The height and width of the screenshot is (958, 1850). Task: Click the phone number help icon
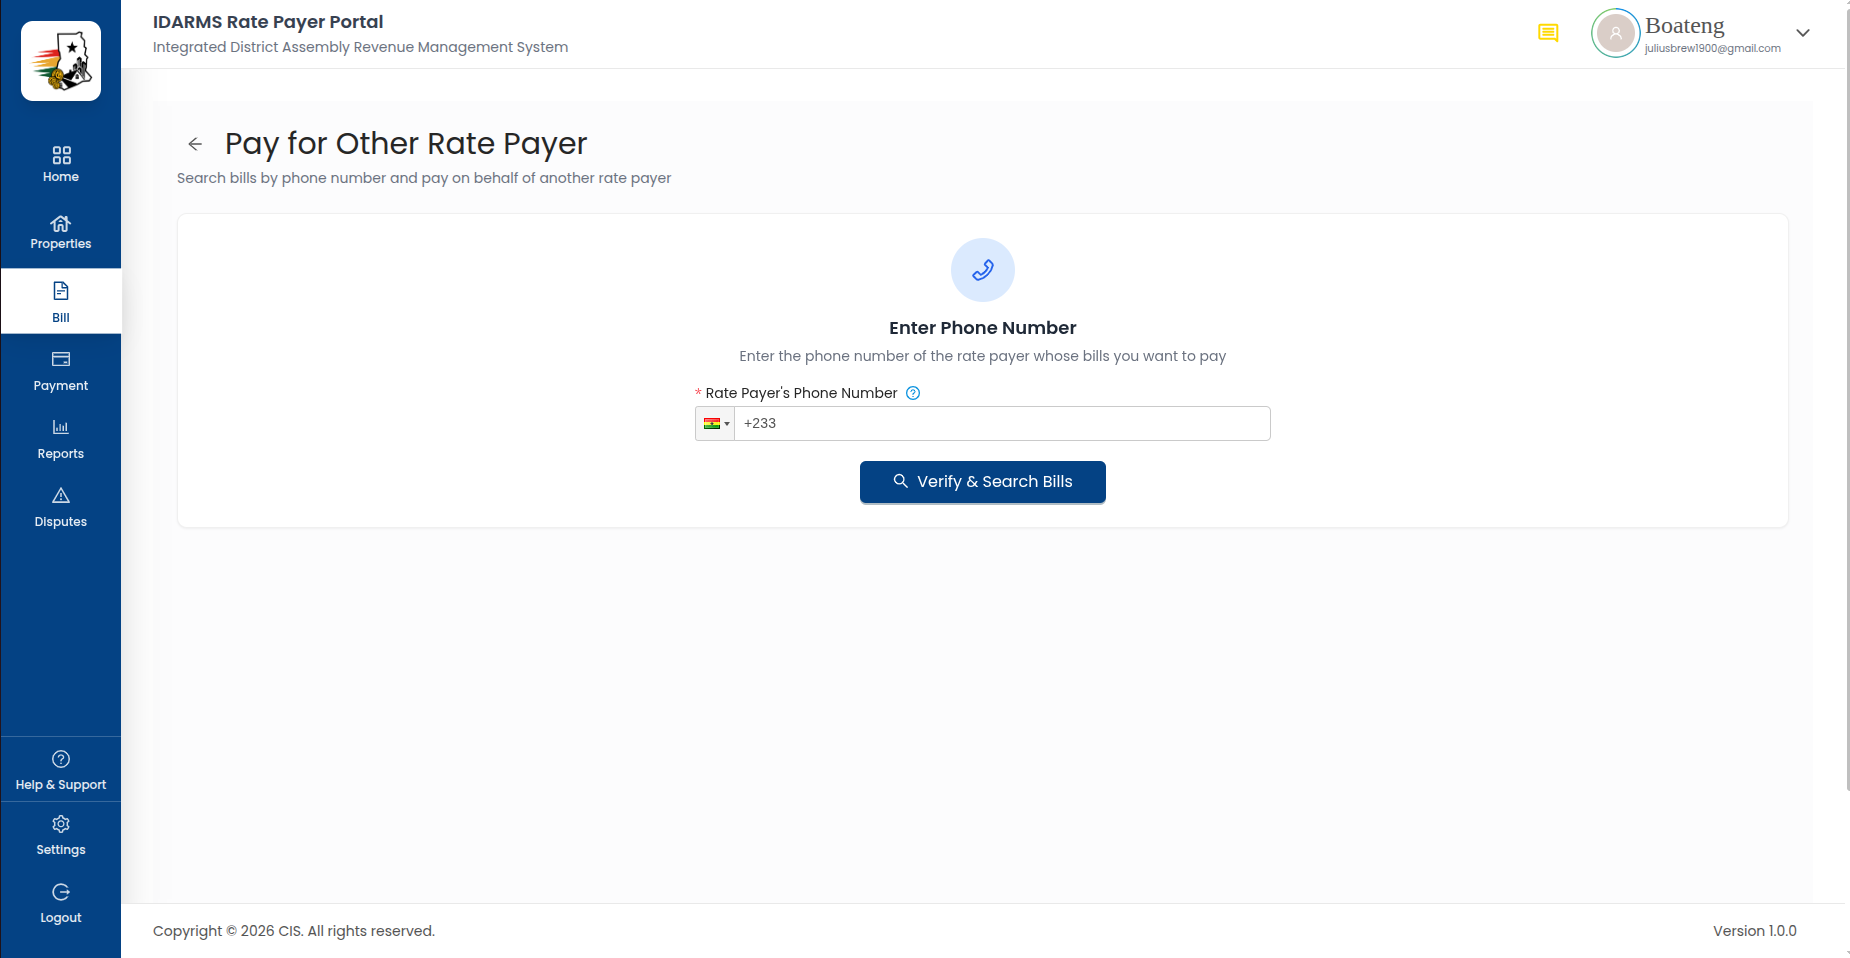pos(913,393)
